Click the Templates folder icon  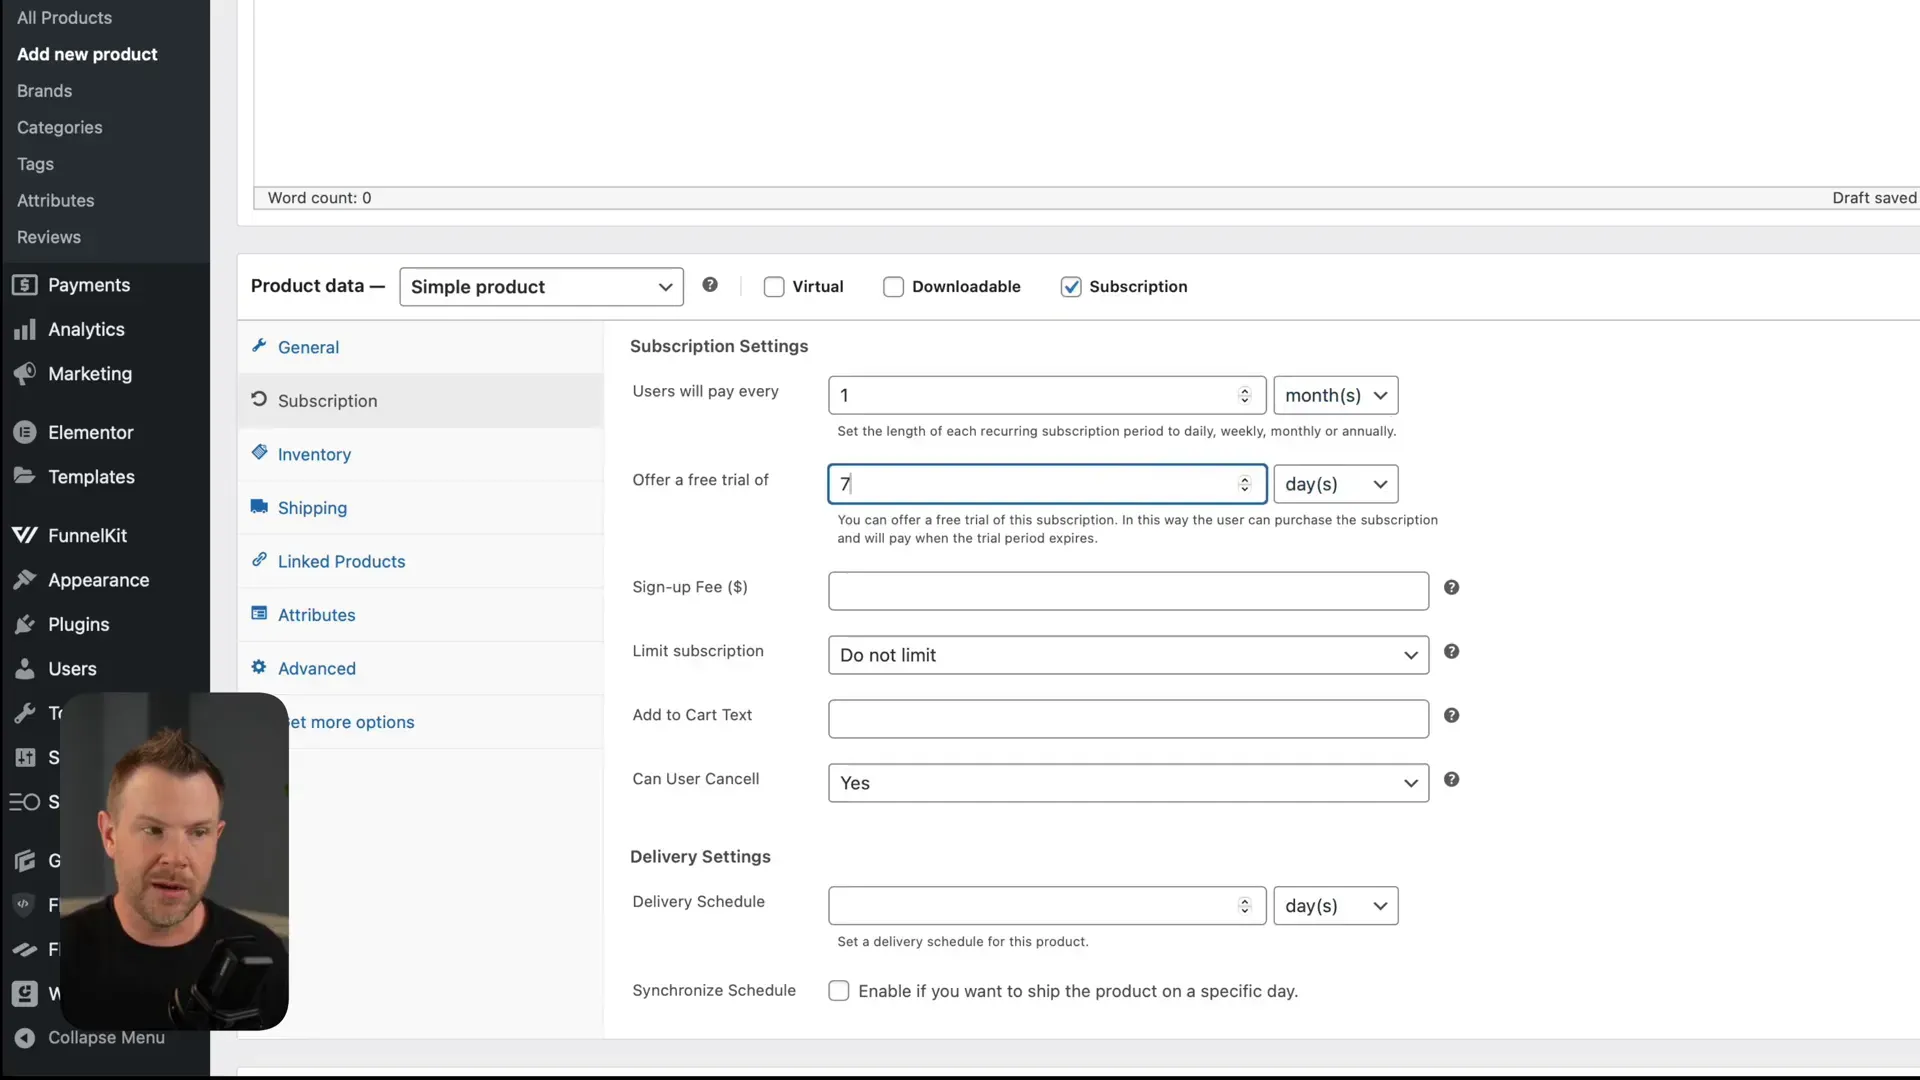pyautogui.click(x=25, y=476)
